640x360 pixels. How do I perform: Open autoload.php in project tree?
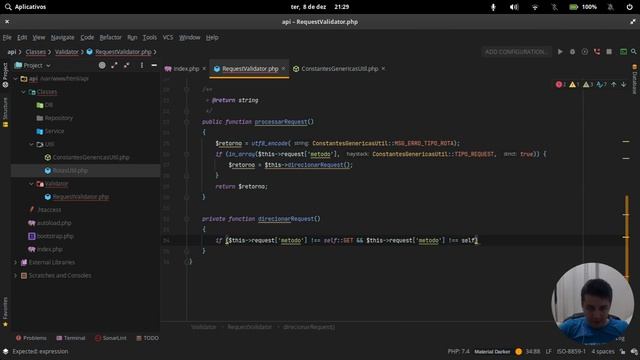point(49,223)
